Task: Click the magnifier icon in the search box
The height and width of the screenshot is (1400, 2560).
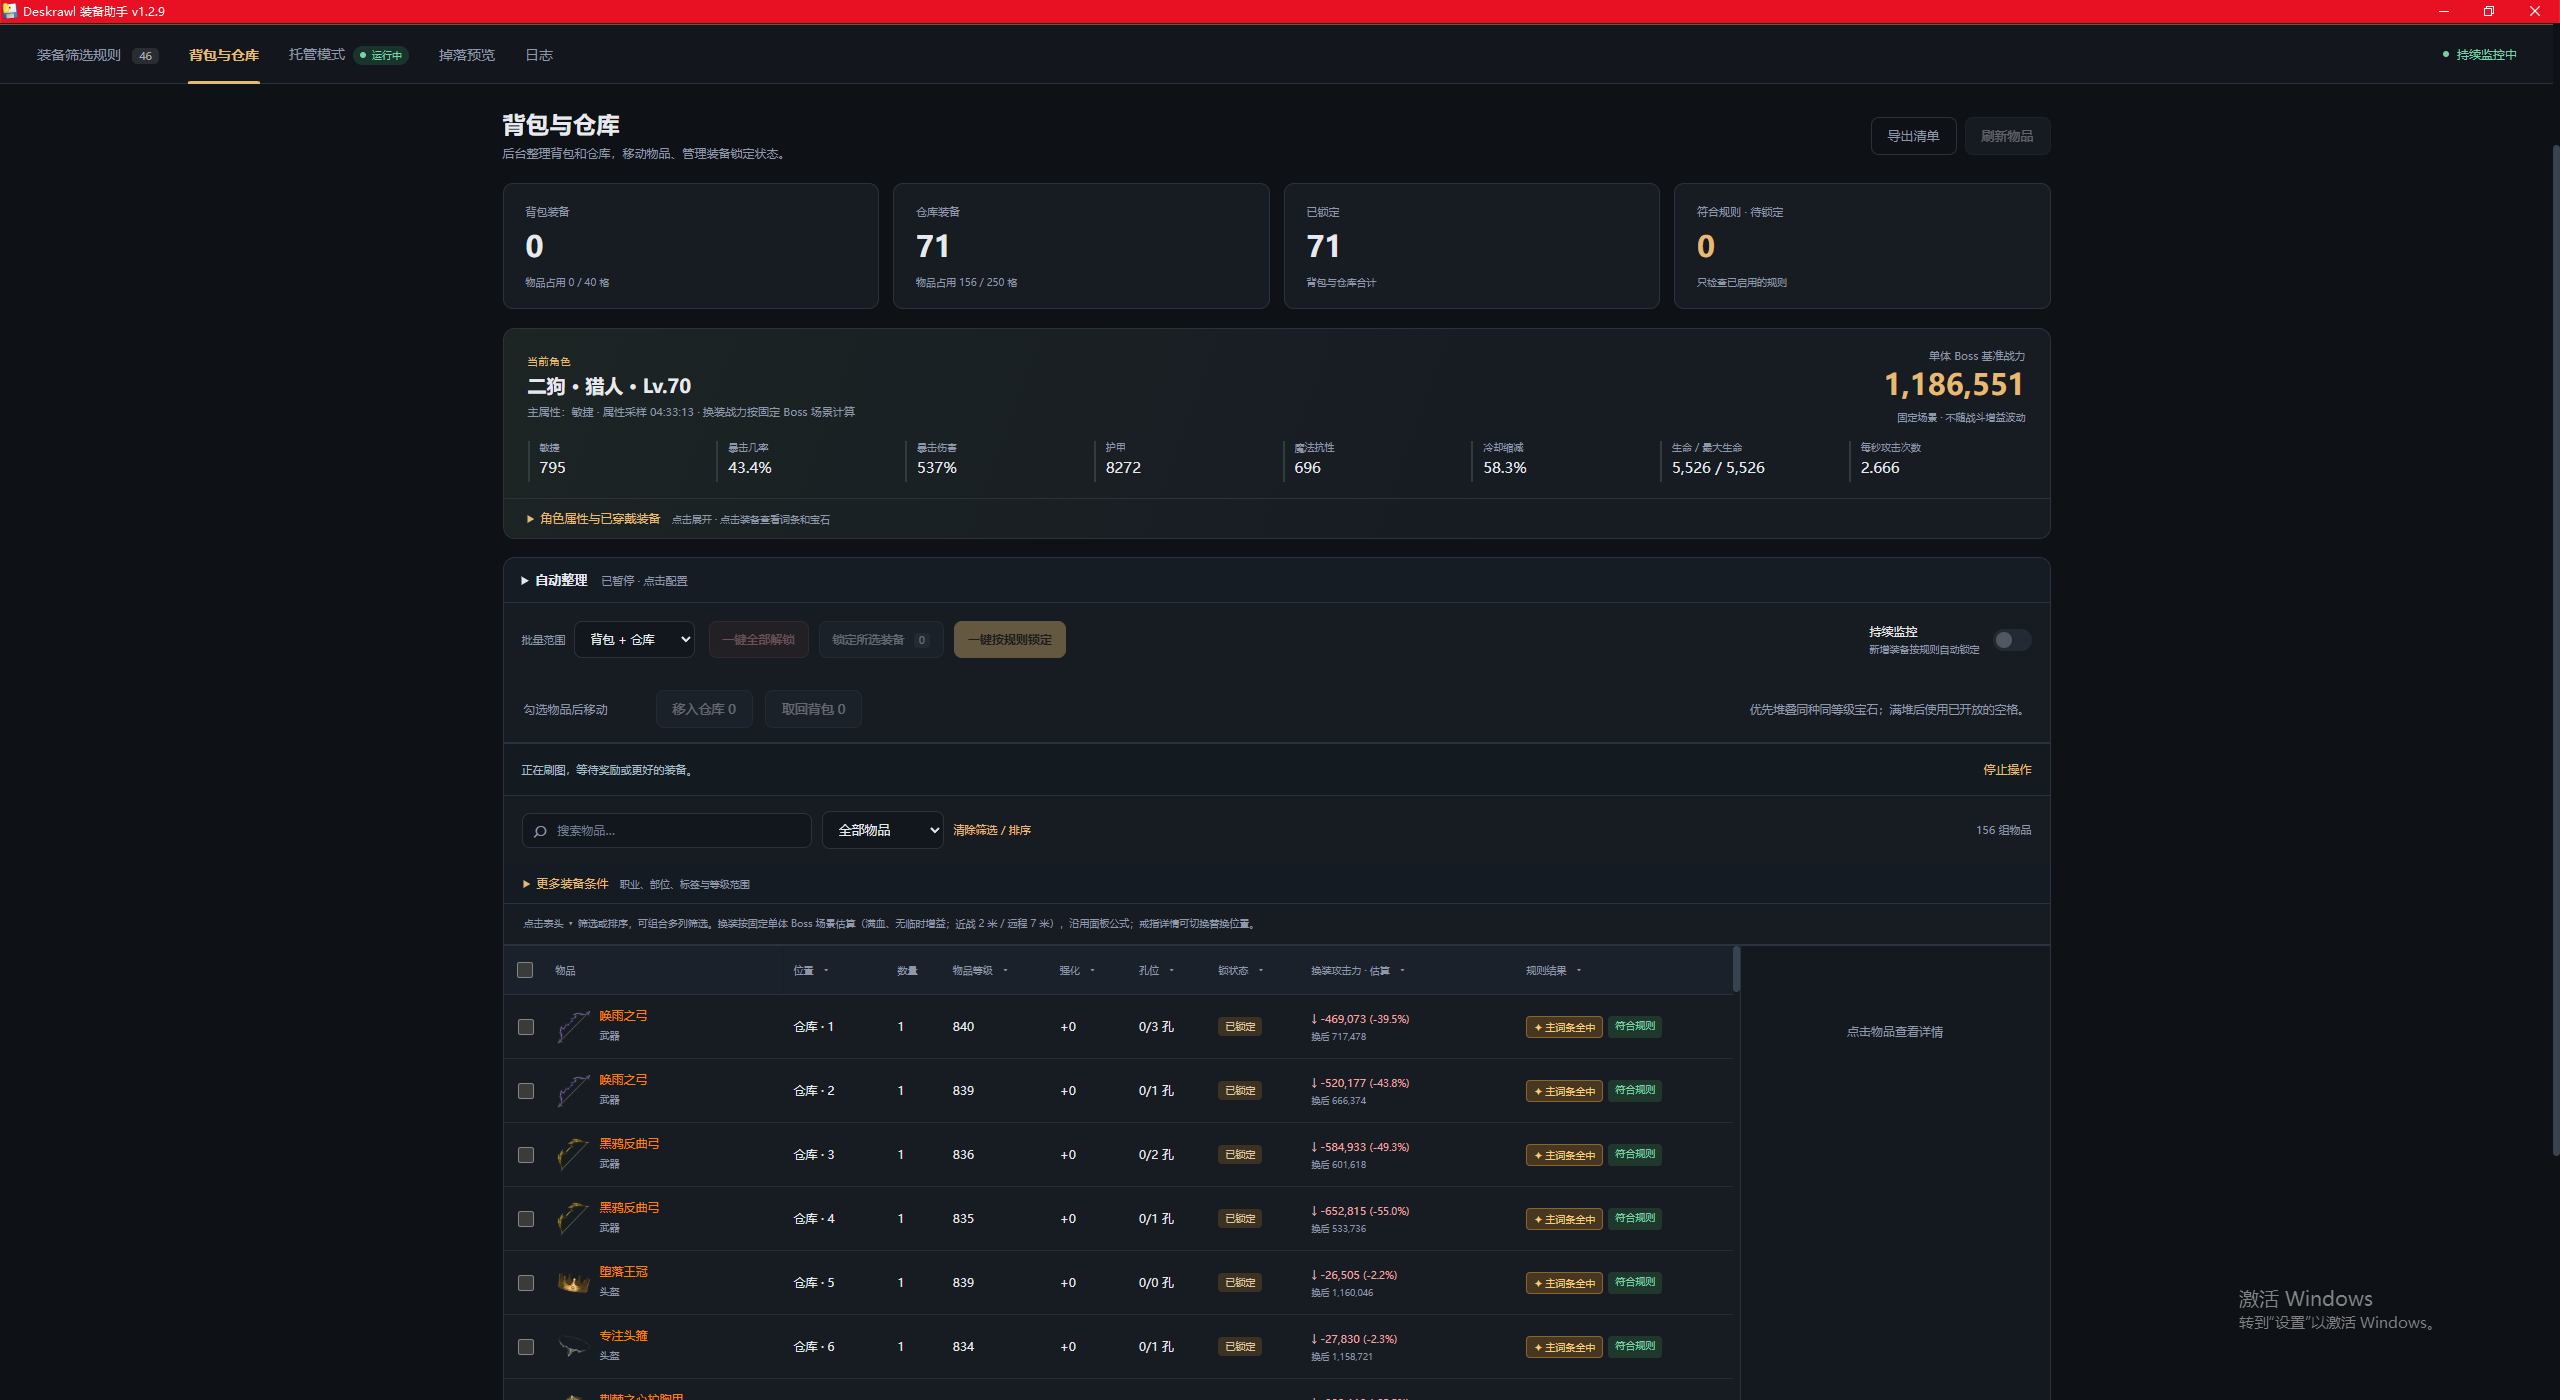Action: coord(540,831)
